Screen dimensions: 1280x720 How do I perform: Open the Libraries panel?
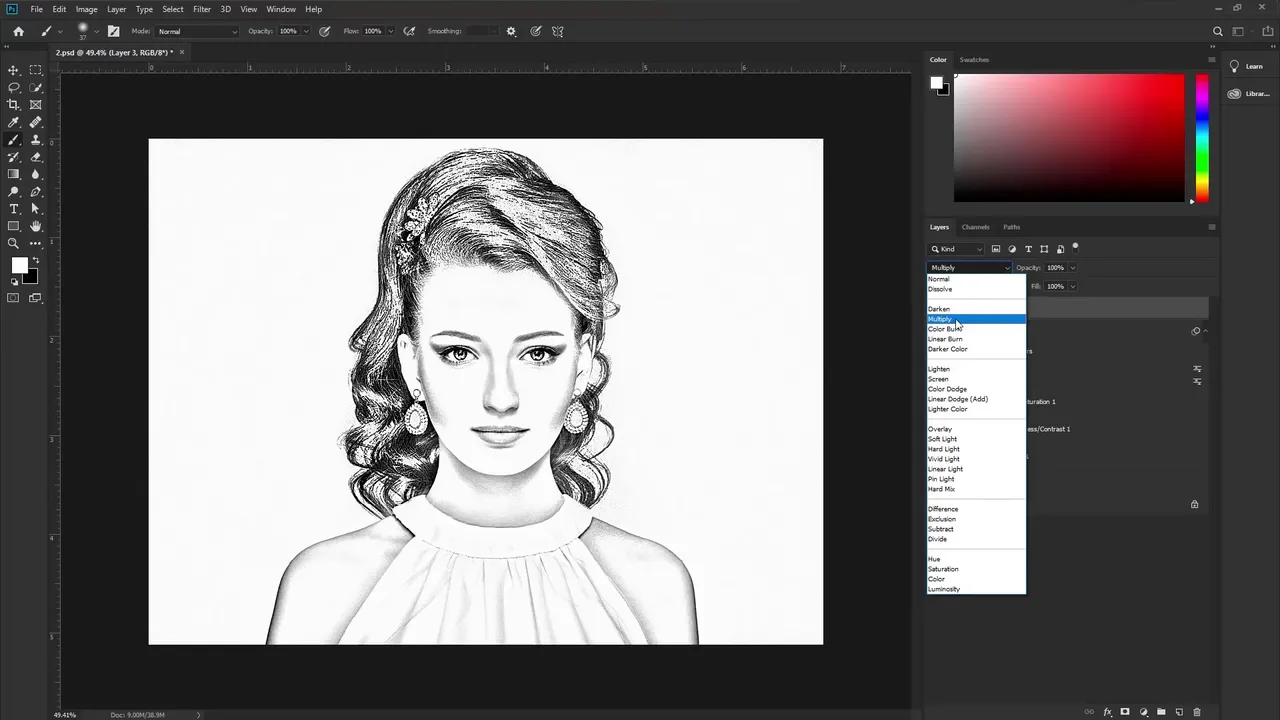[x=1248, y=94]
